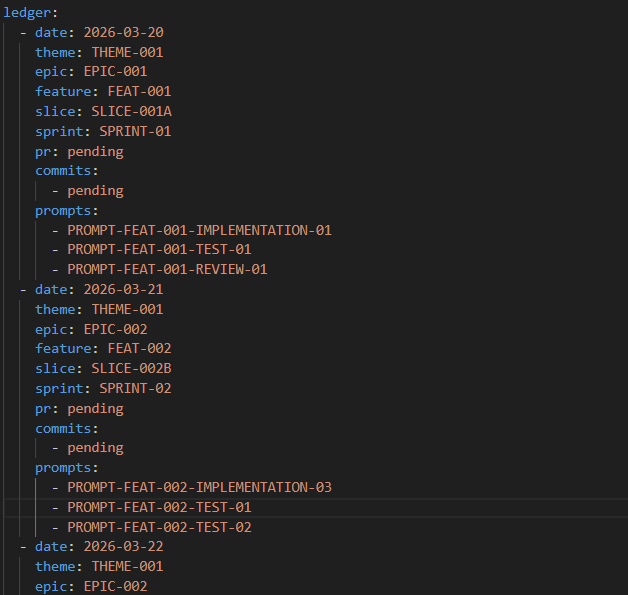The height and width of the screenshot is (595, 628).
Task: Place cursor on SPRINT-01 value
Action: pyautogui.click(x=135, y=131)
